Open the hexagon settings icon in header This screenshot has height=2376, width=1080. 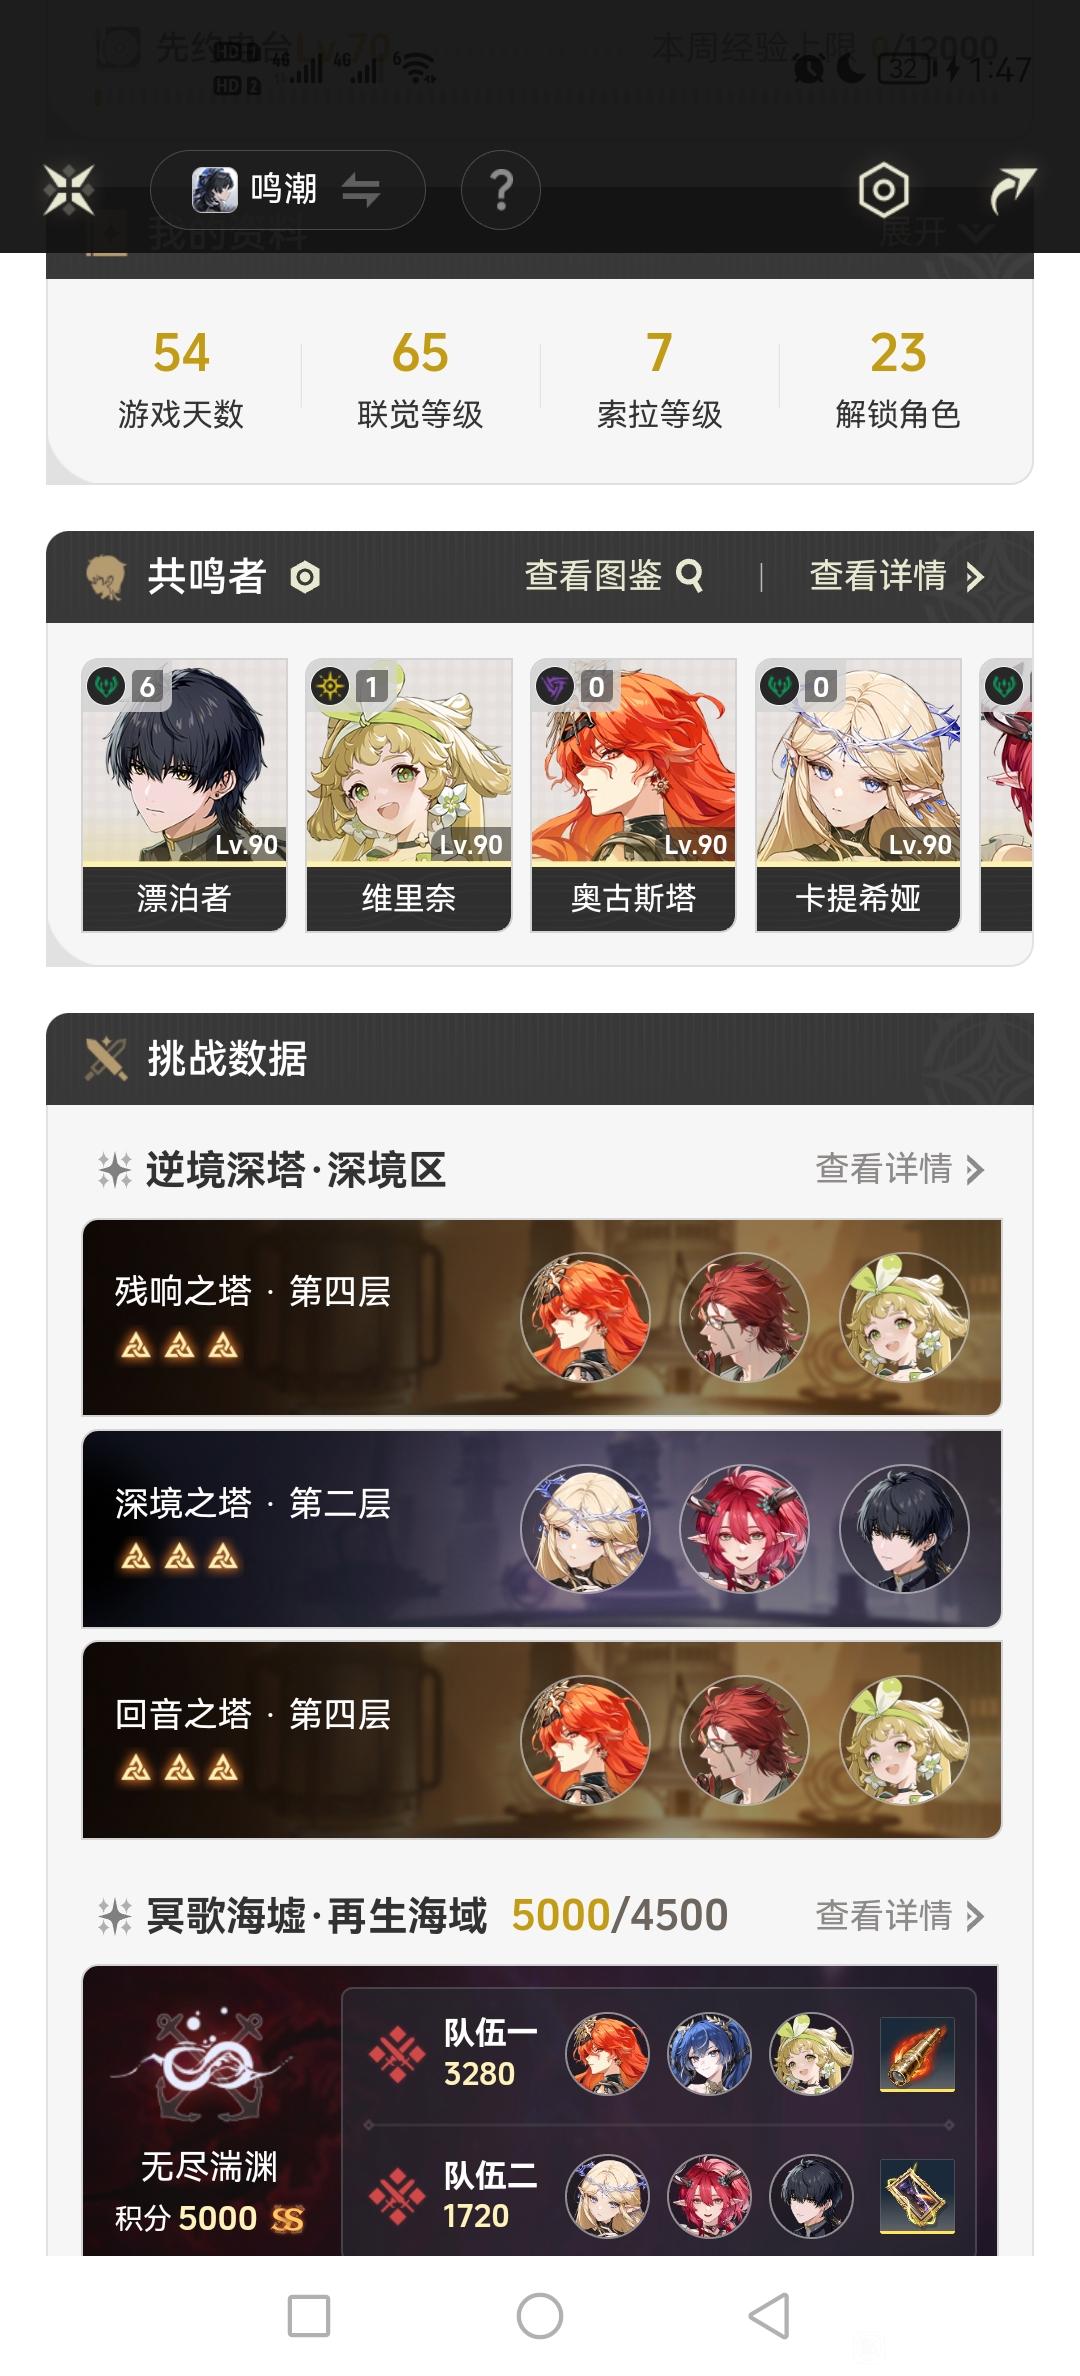tap(884, 190)
